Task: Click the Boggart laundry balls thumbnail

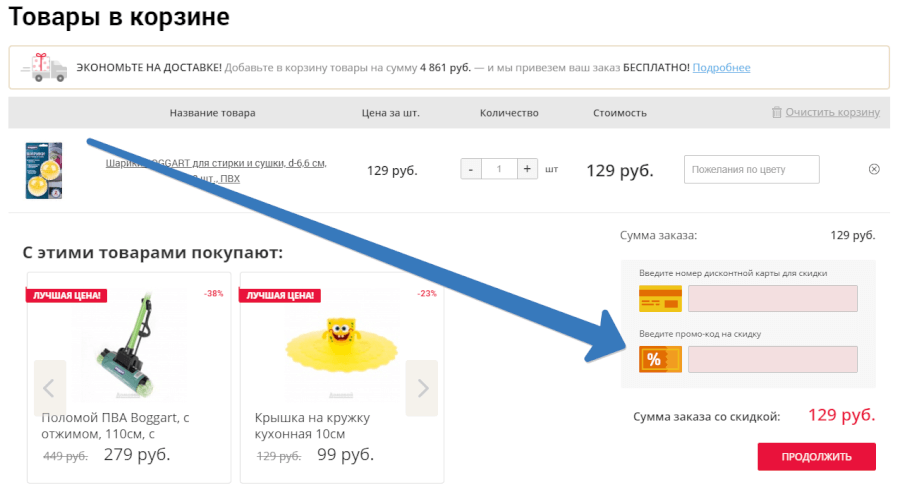Action: pyautogui.click(x=44, y=170)
